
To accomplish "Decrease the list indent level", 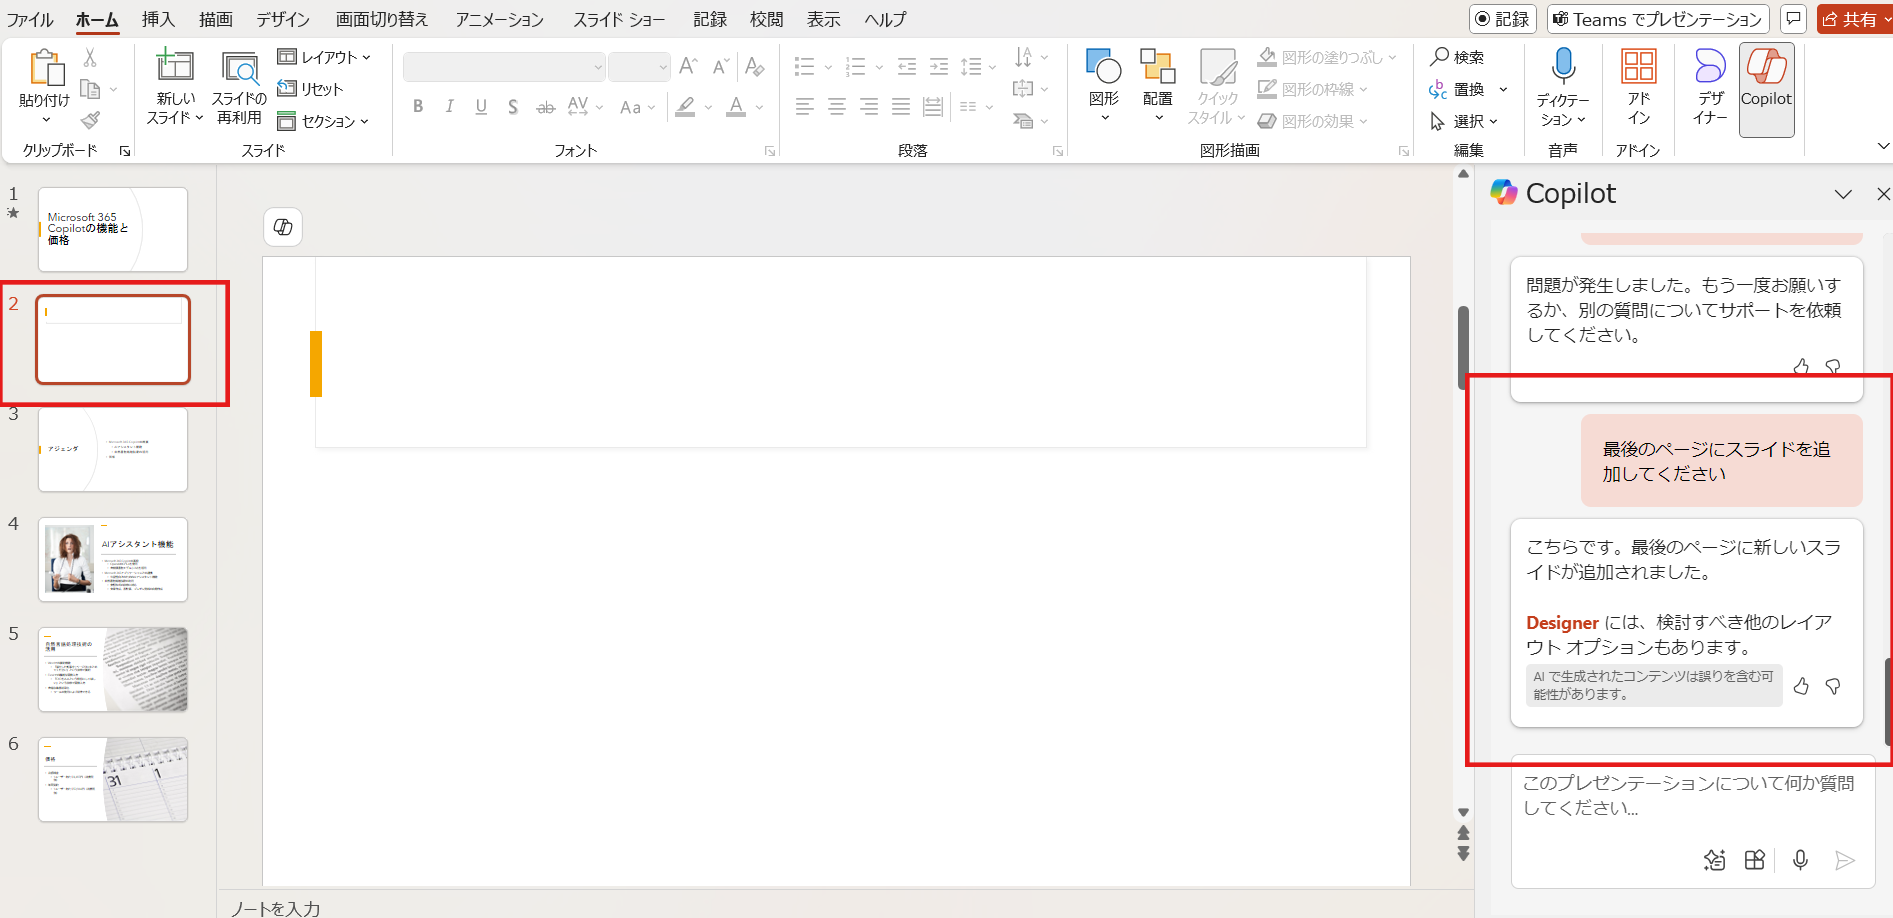I will click(x=907, y=67).
